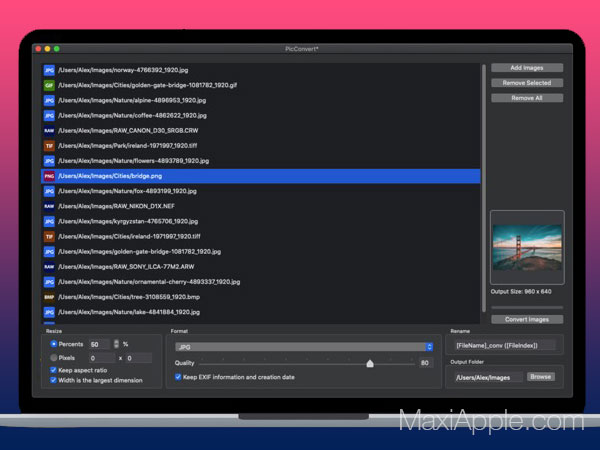This screenshot has height=450, width=600.
Task: Click the Pixels height input field
Action: (139, 358)
